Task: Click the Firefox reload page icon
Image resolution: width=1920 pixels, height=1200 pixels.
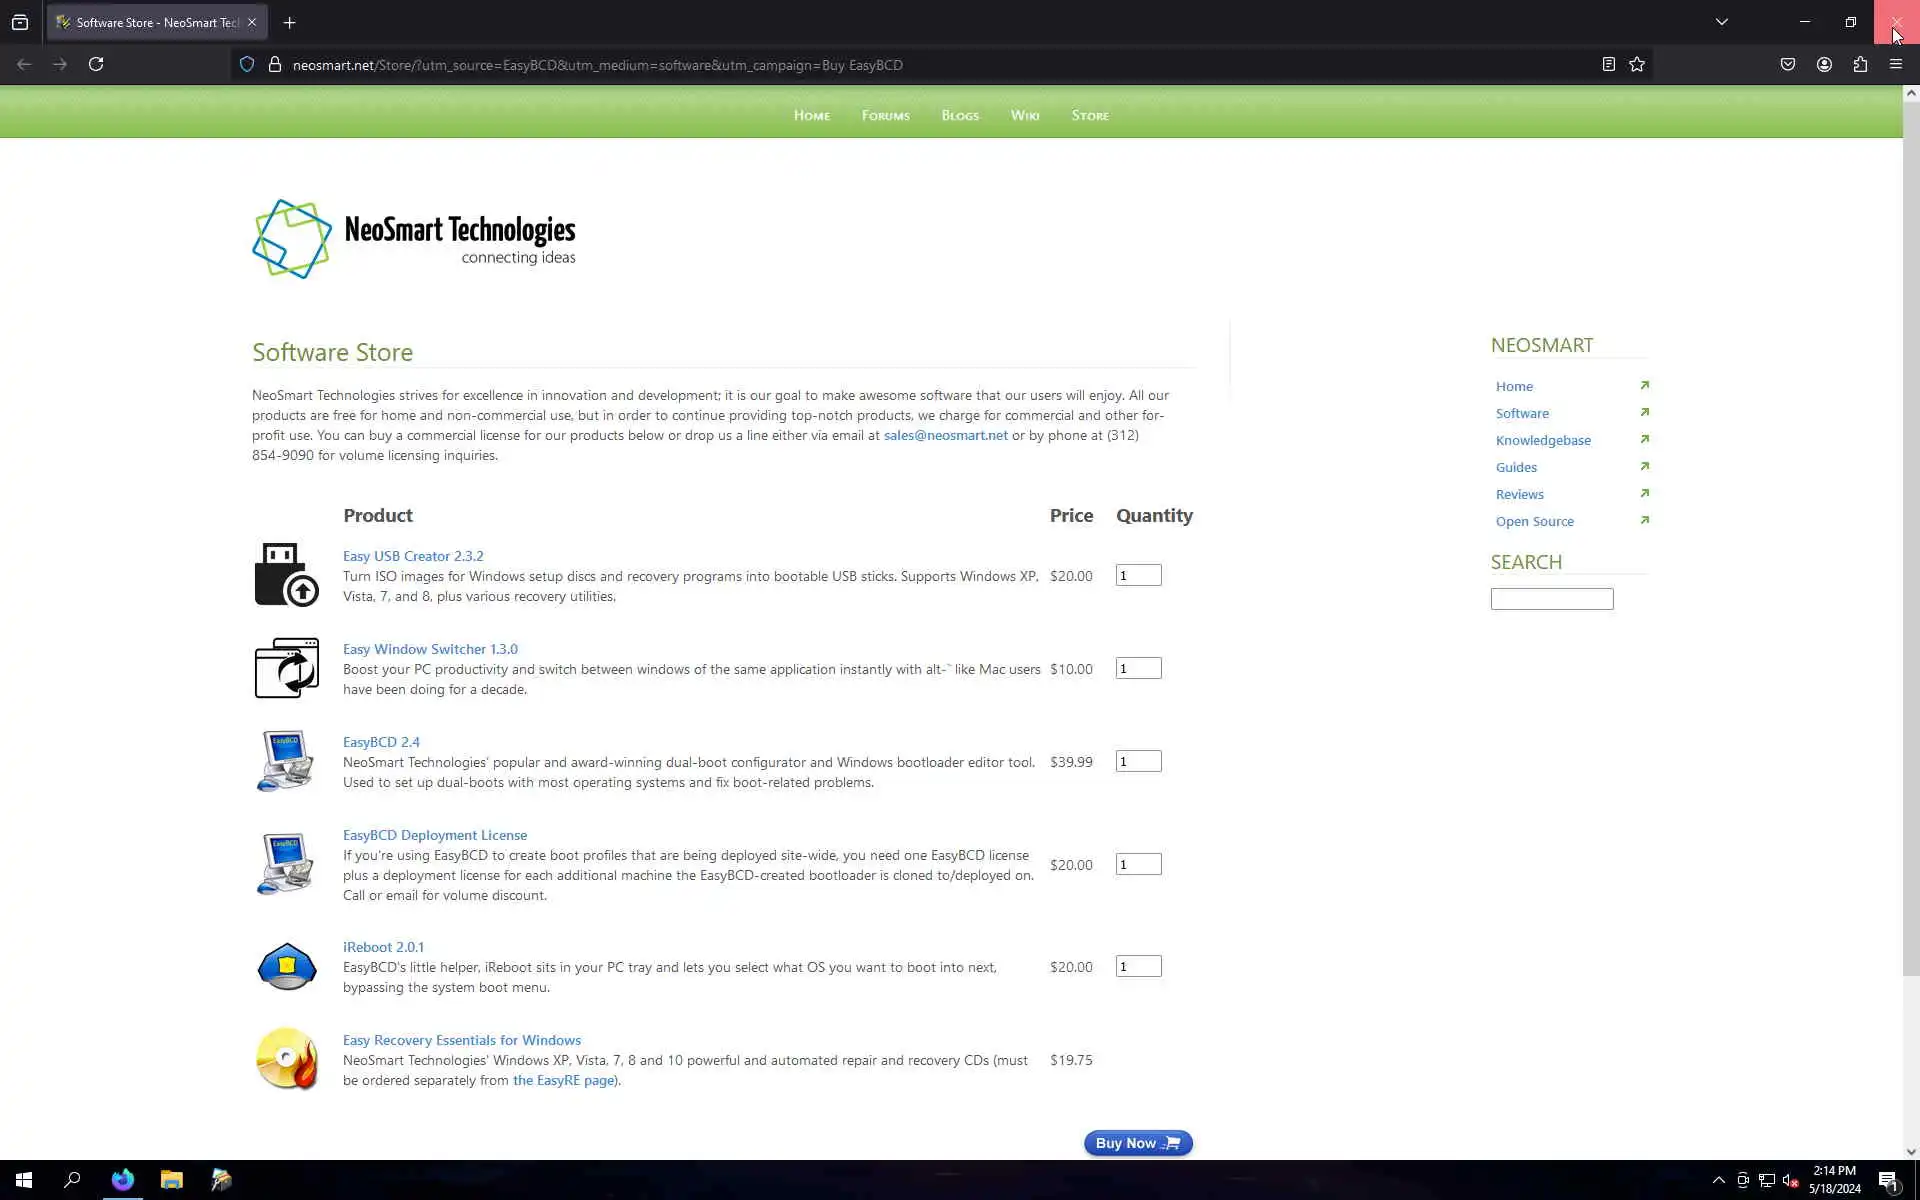Action: (x=96, y=64)
